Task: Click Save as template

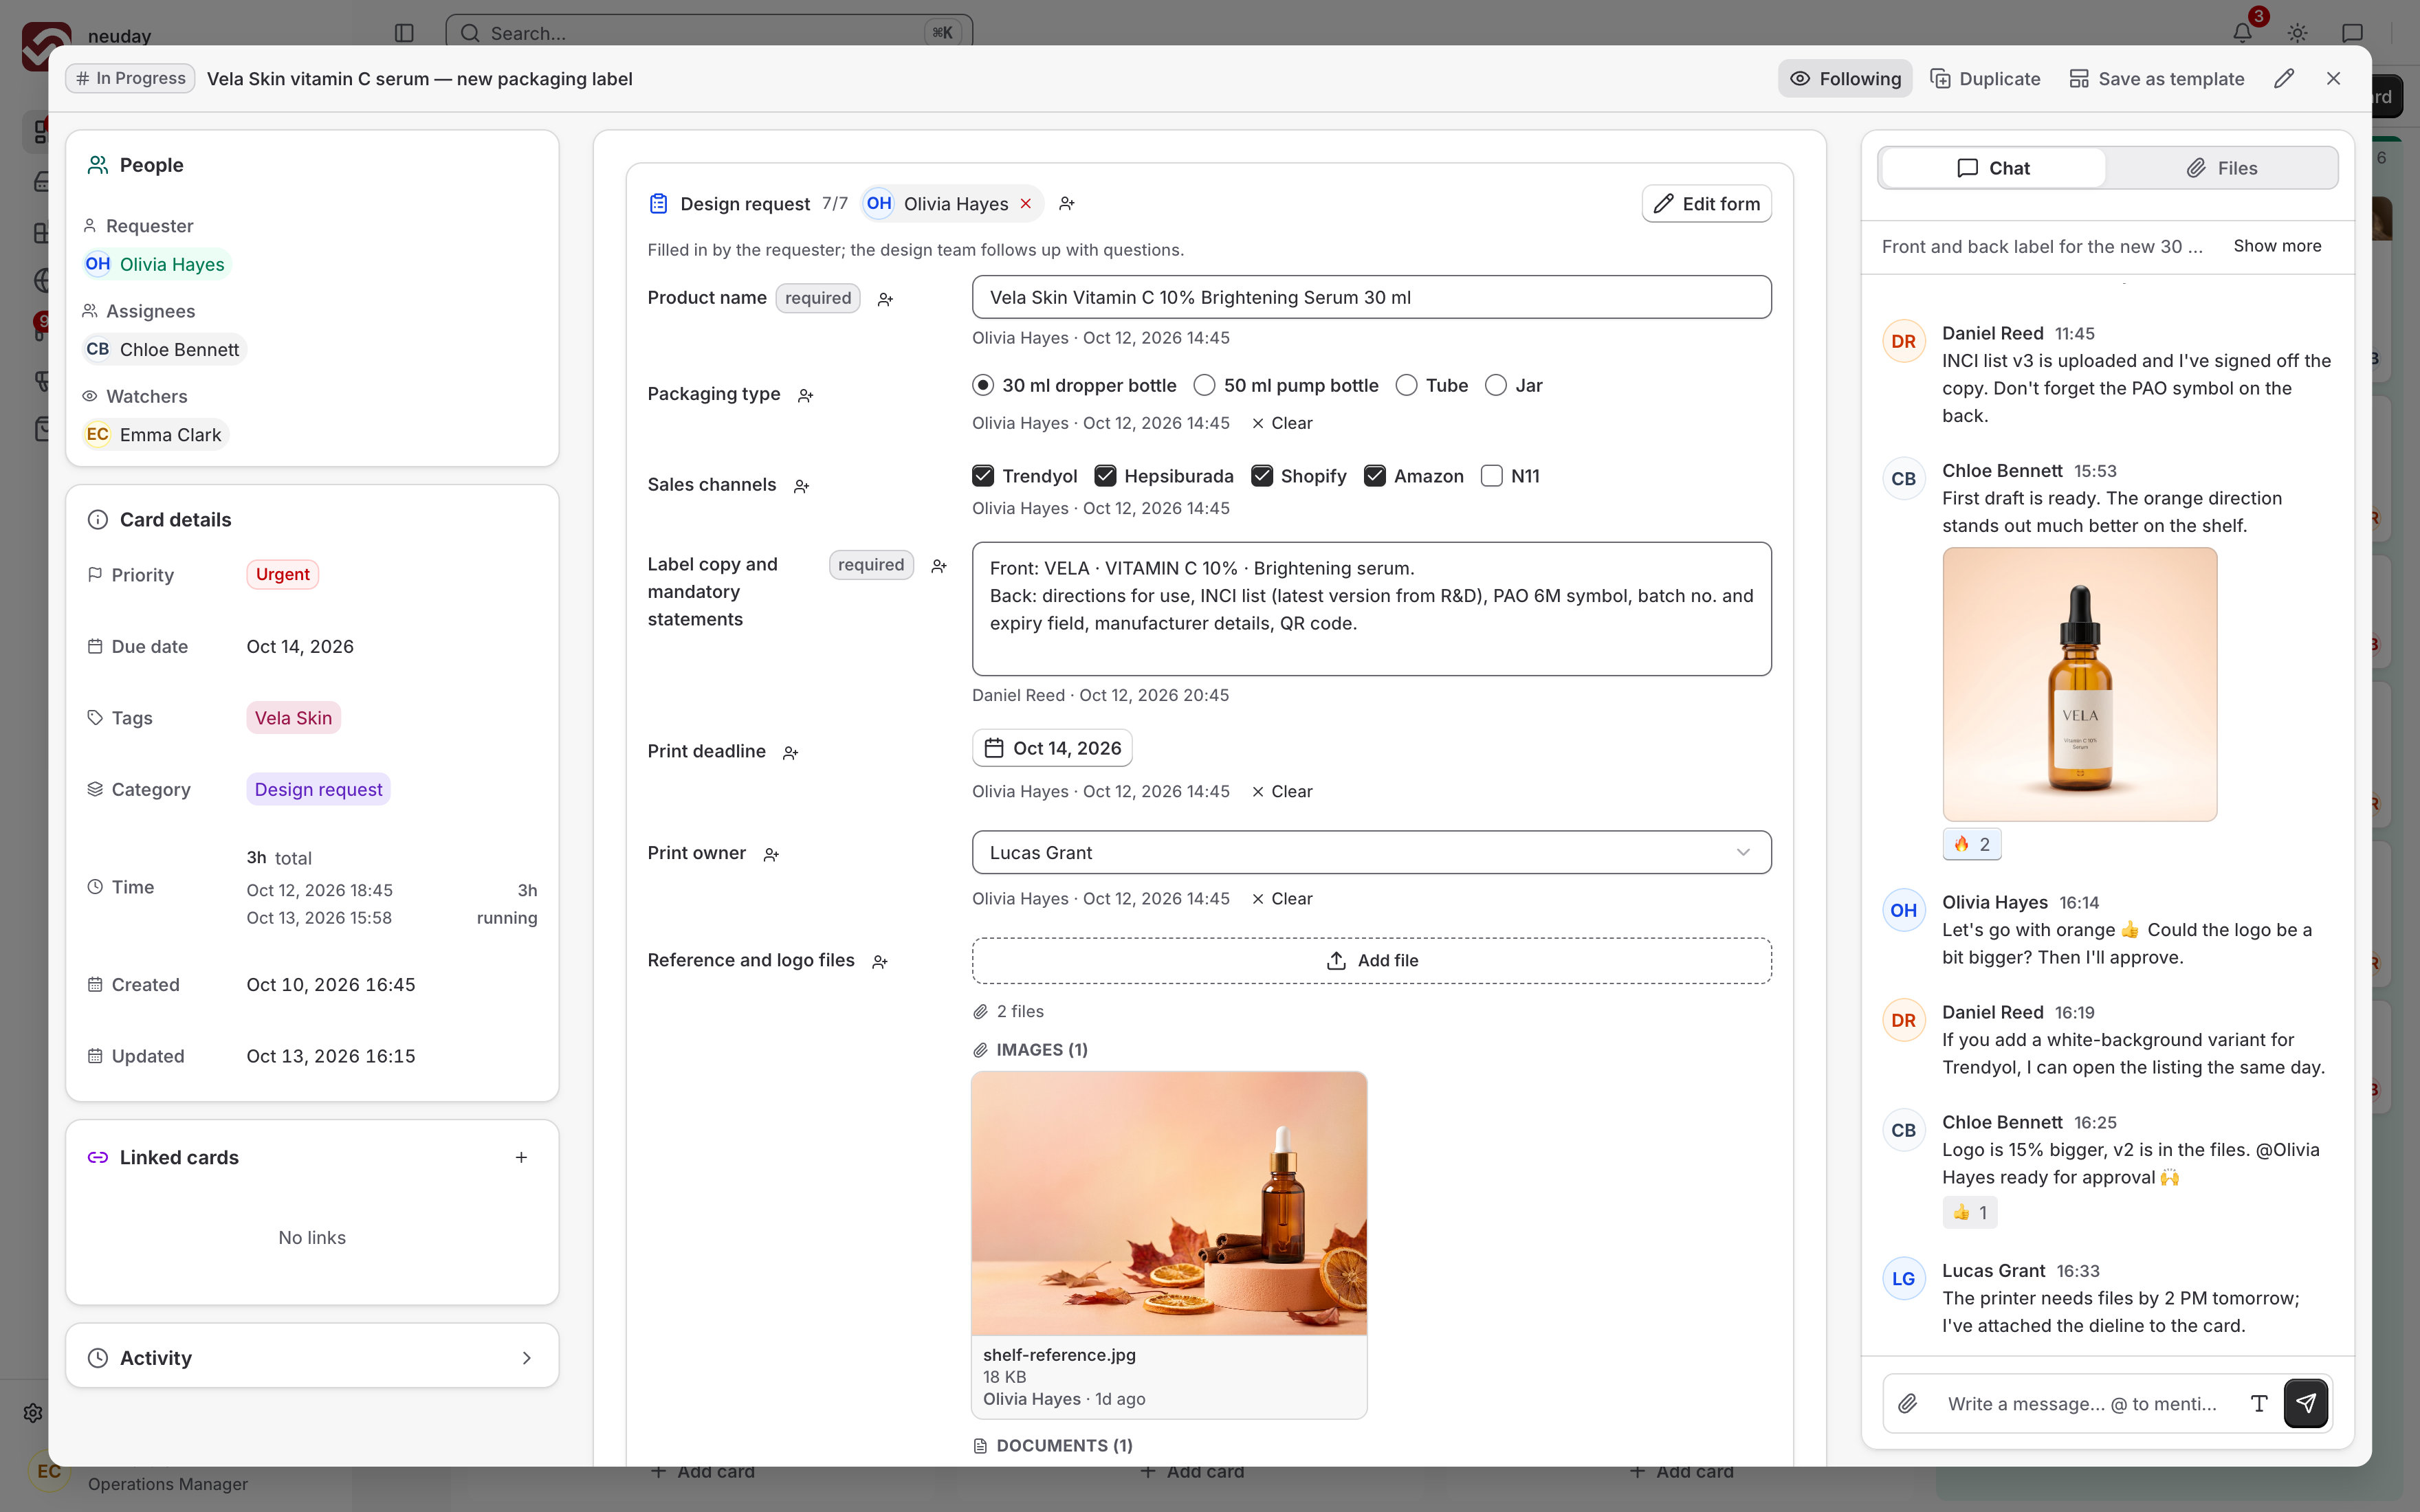Action: 2156,79
